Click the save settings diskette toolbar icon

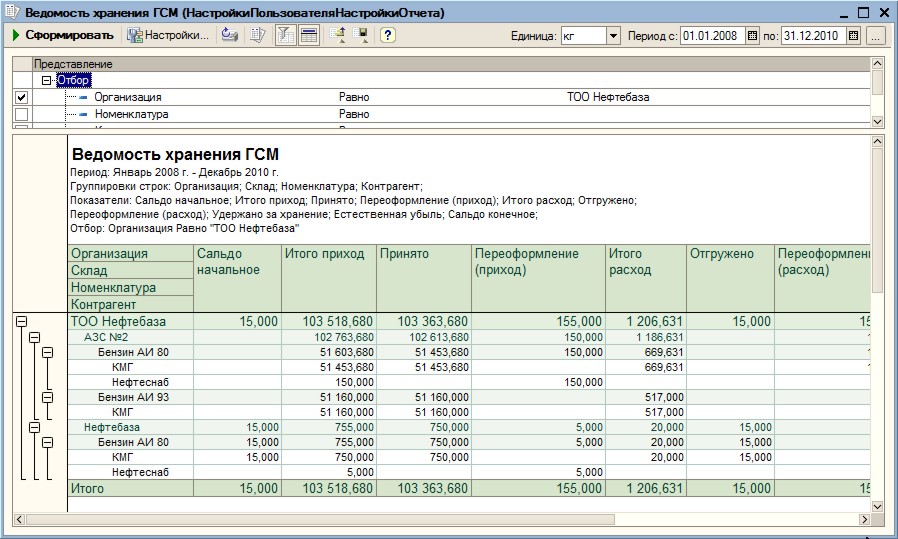(361, 36)
